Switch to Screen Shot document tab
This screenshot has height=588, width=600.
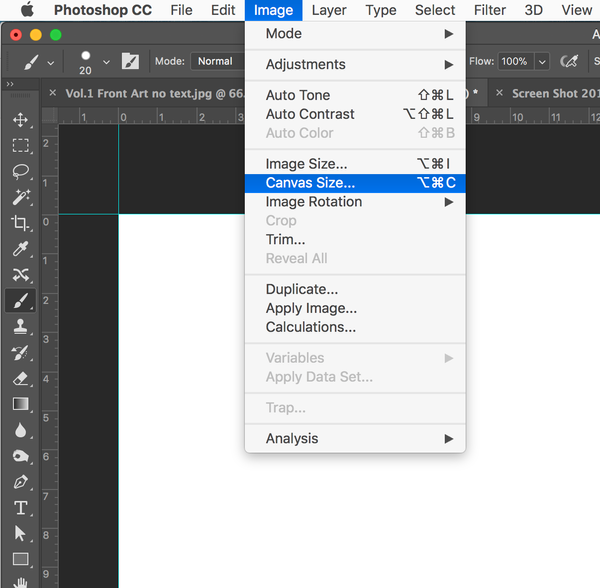coord(556,93)
